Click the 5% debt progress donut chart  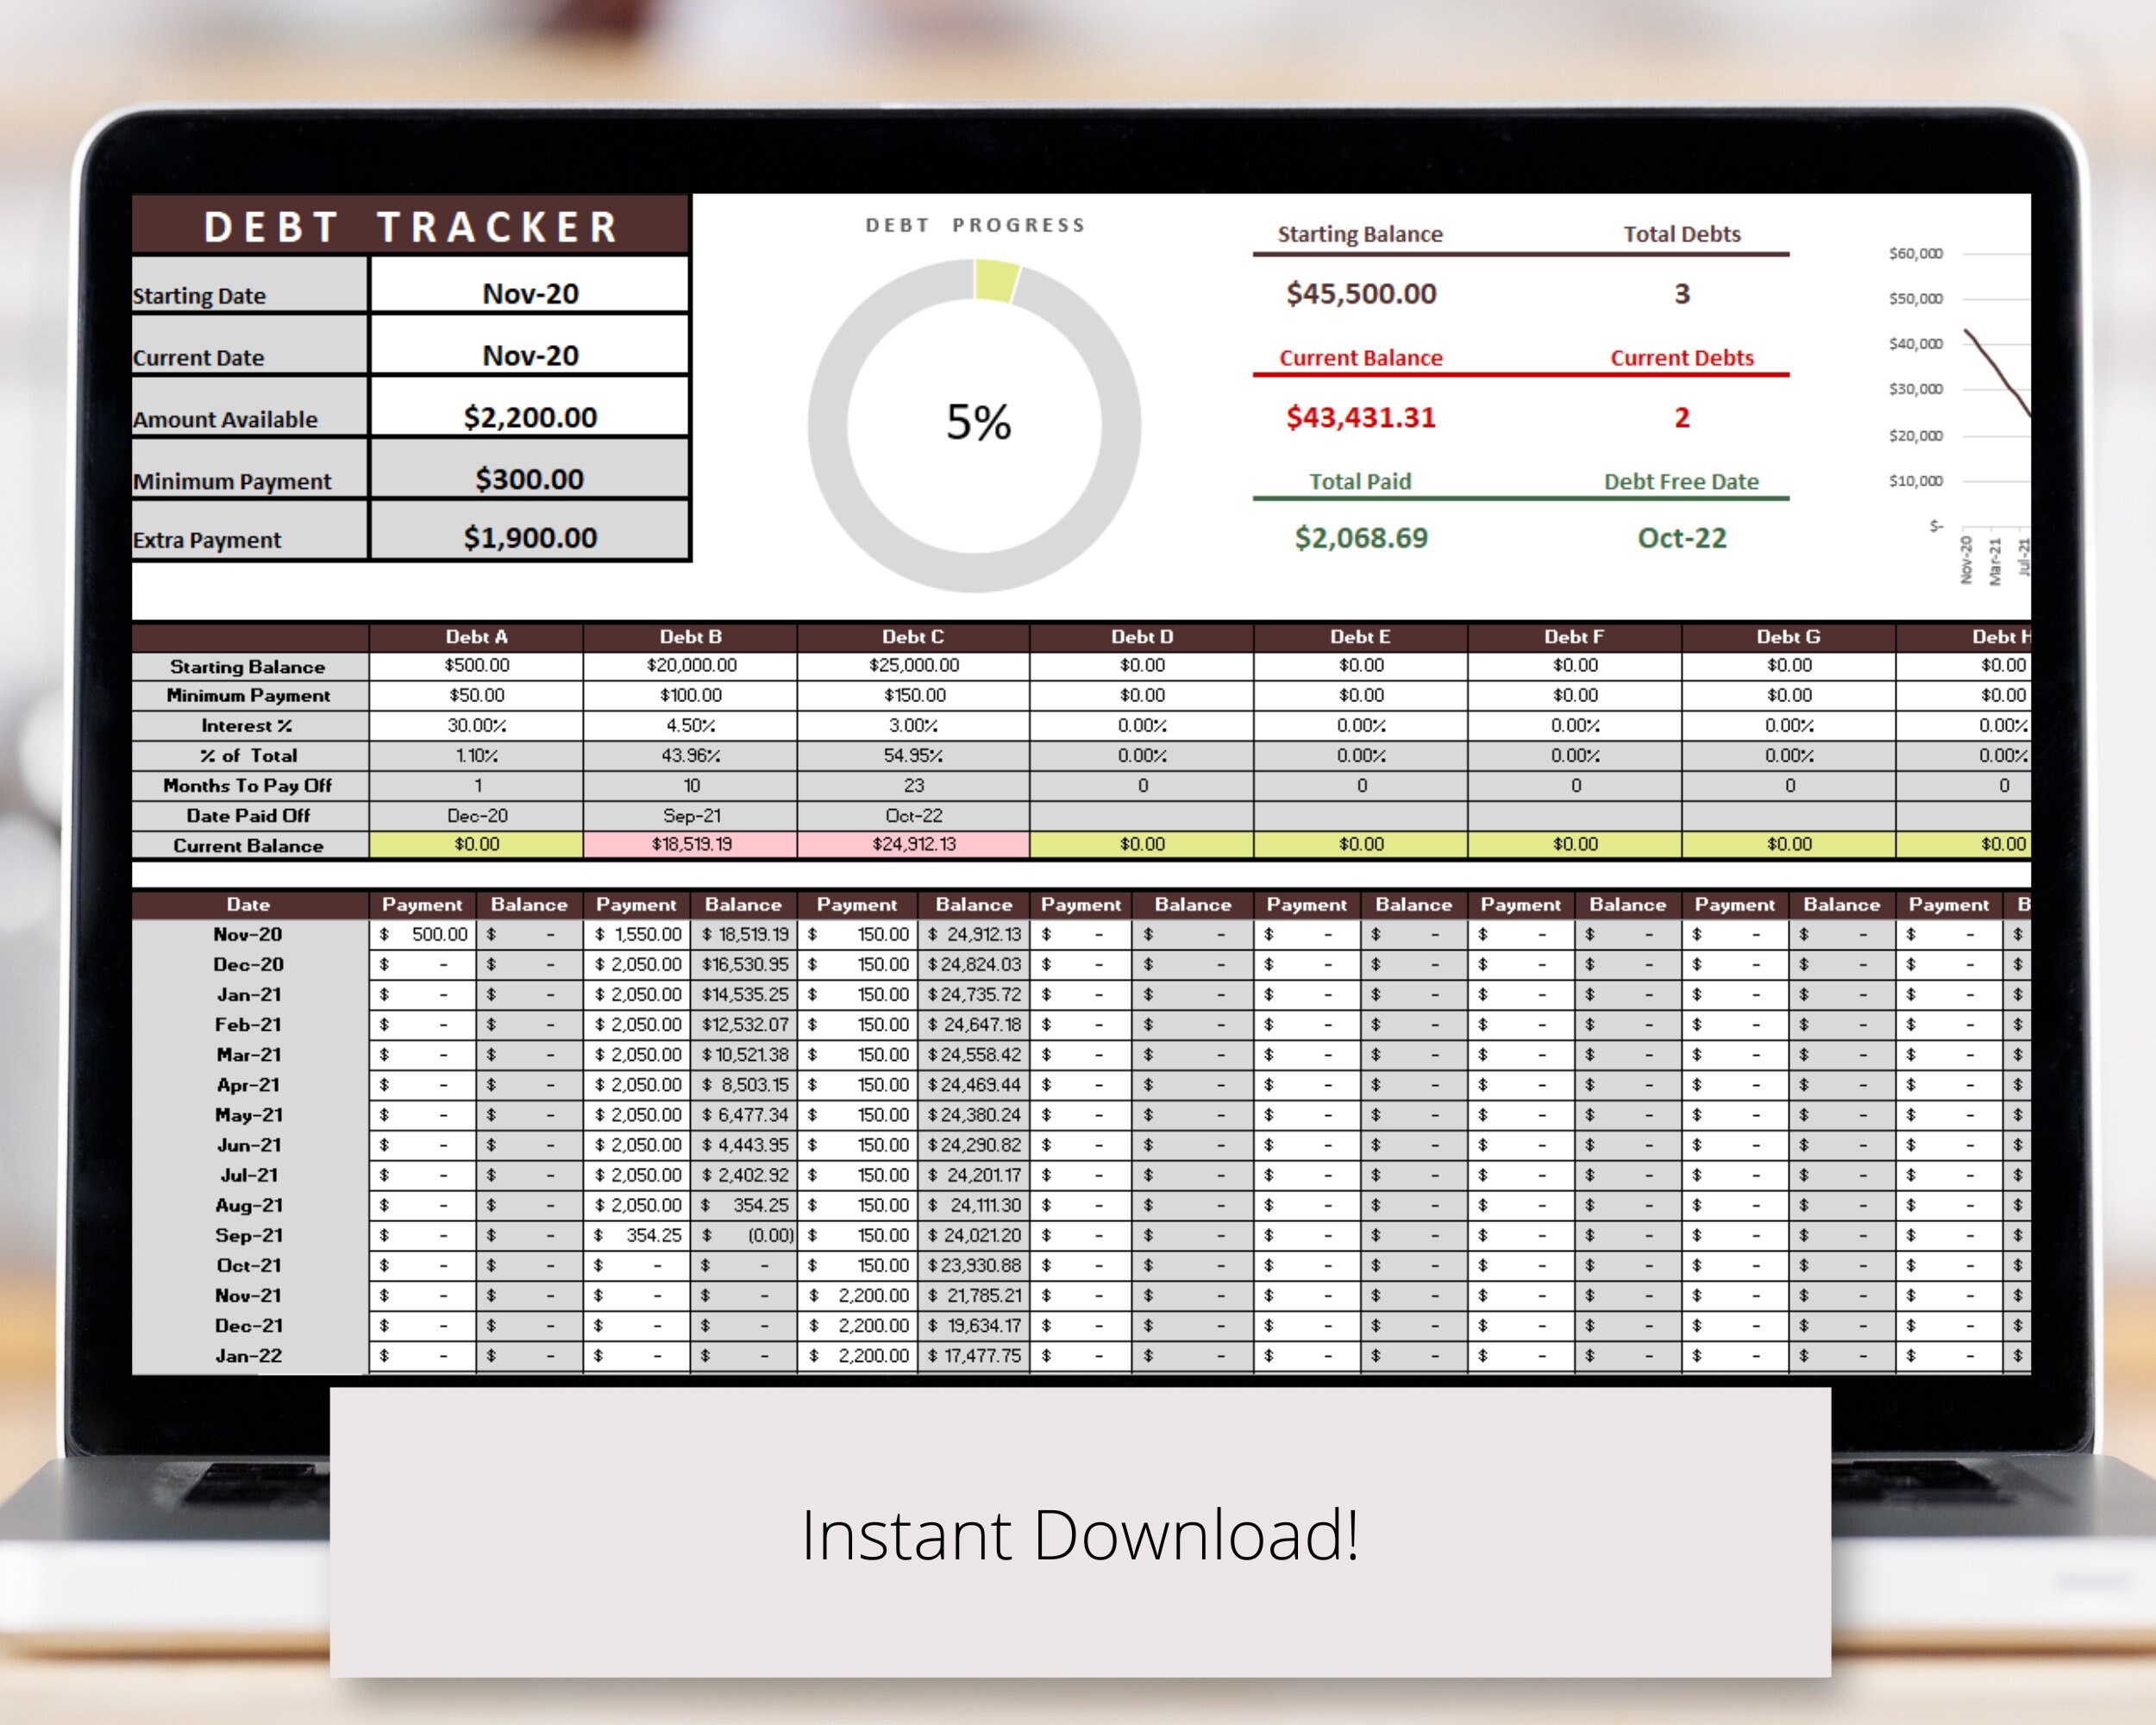click(x=975, y=422)
